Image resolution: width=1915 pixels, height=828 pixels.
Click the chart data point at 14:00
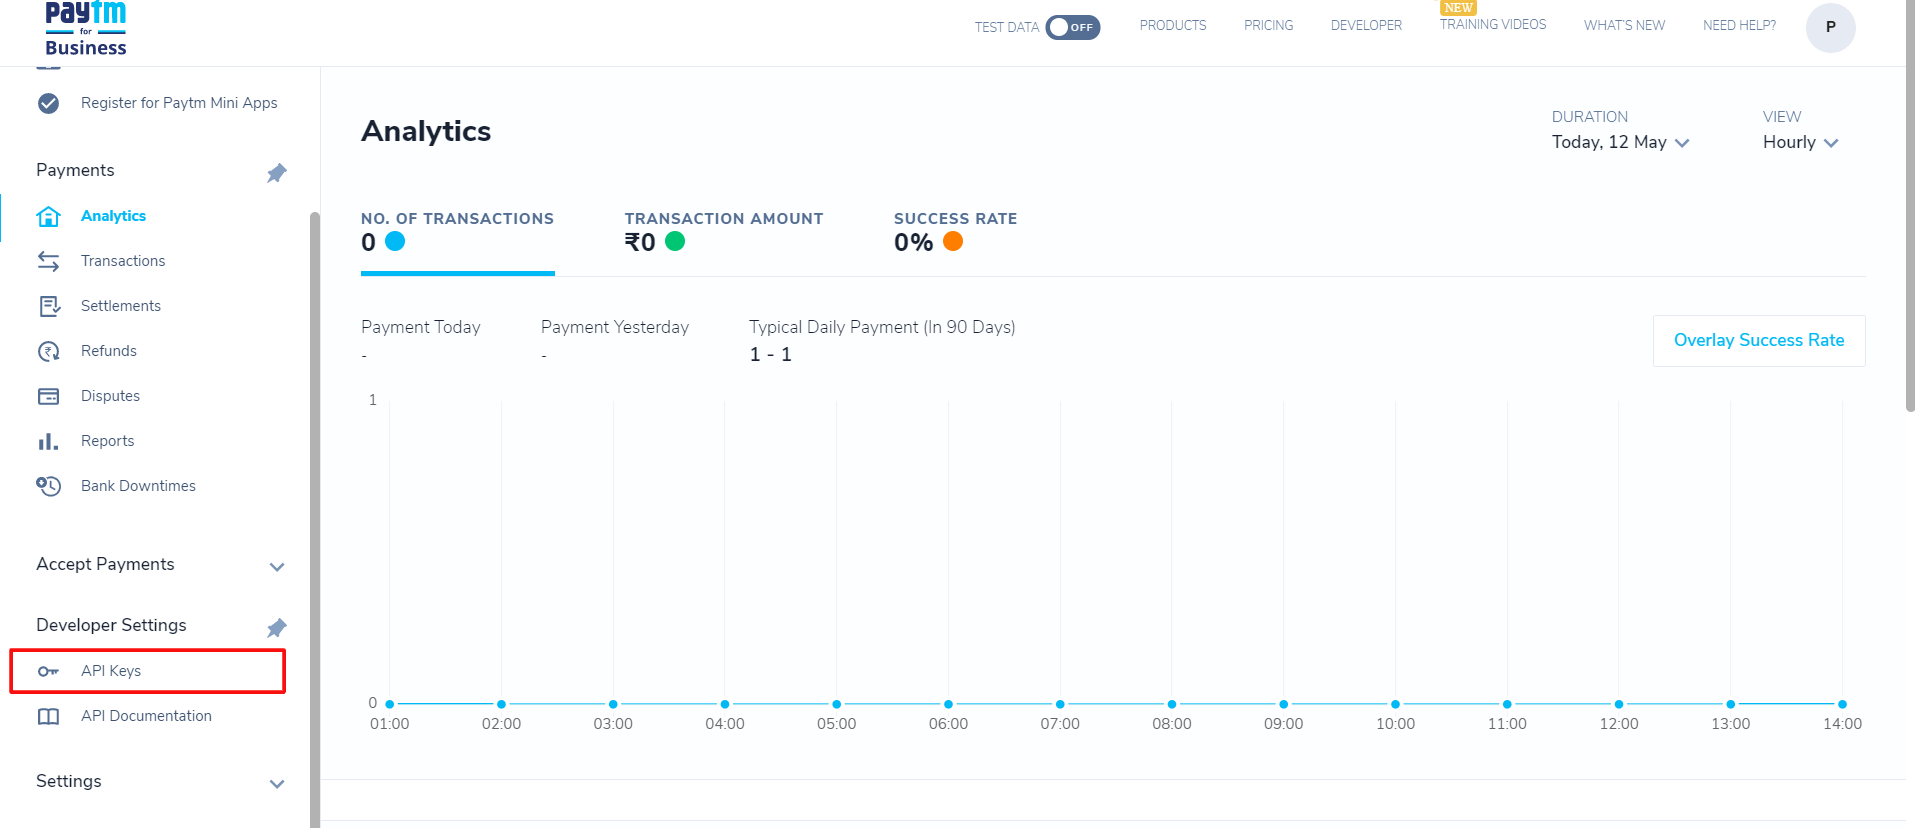[1842, 704]
